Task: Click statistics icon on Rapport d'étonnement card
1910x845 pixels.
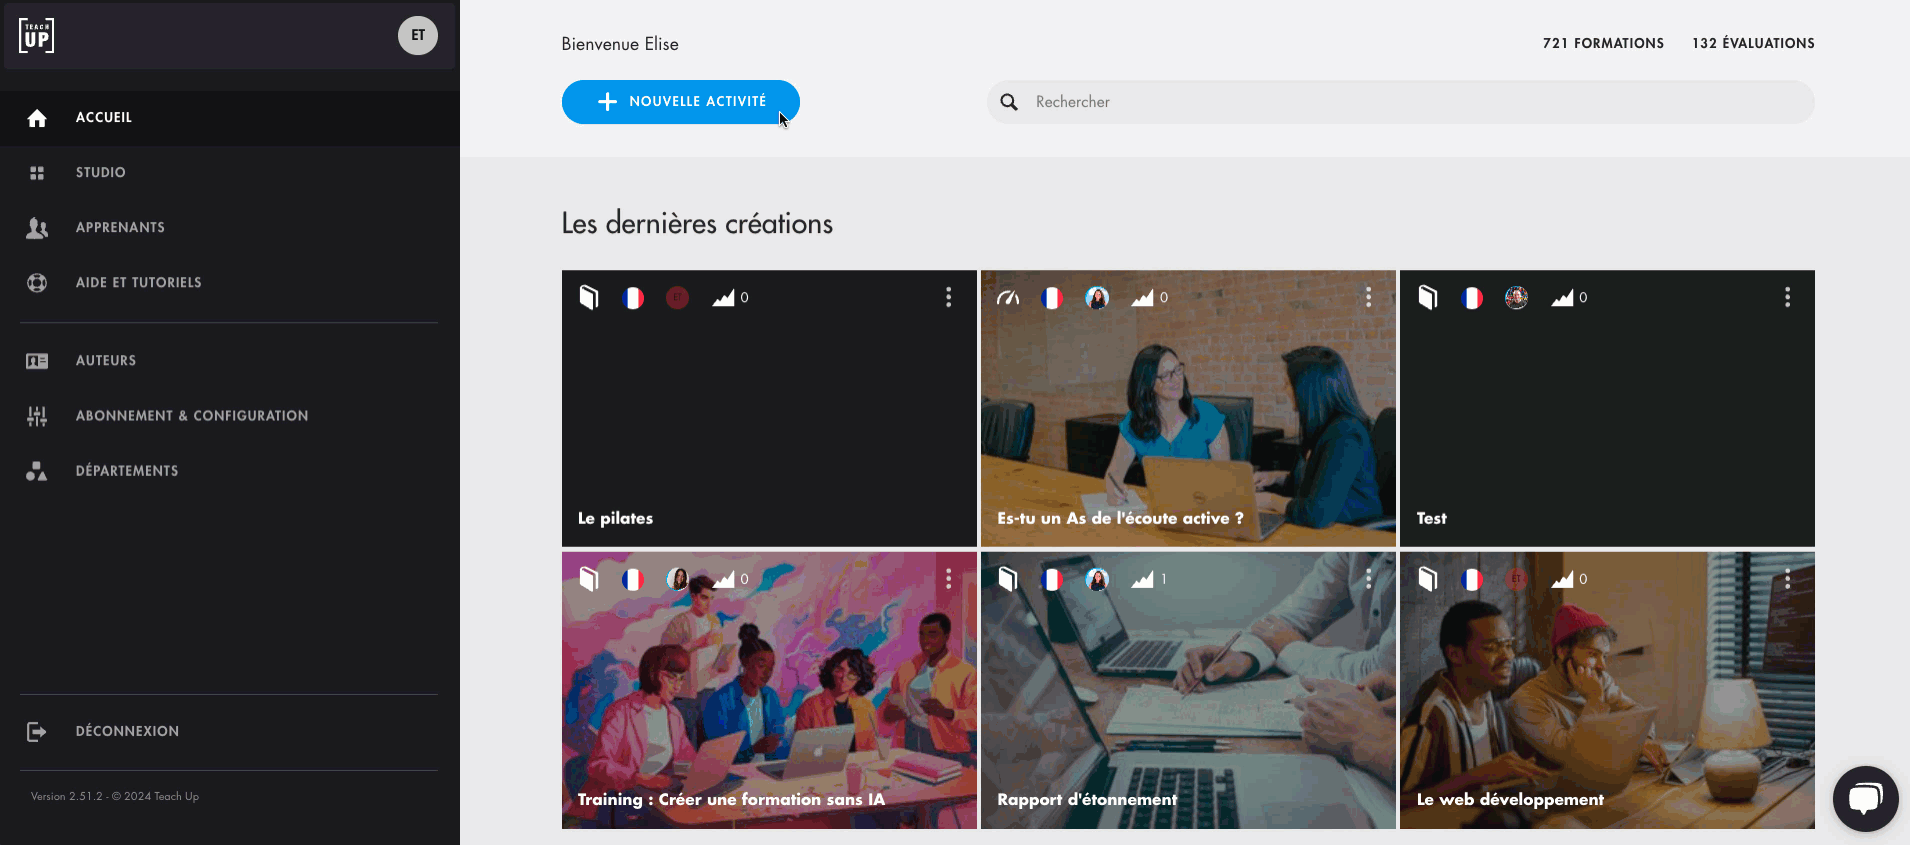Action: [x=1142, y=580]
